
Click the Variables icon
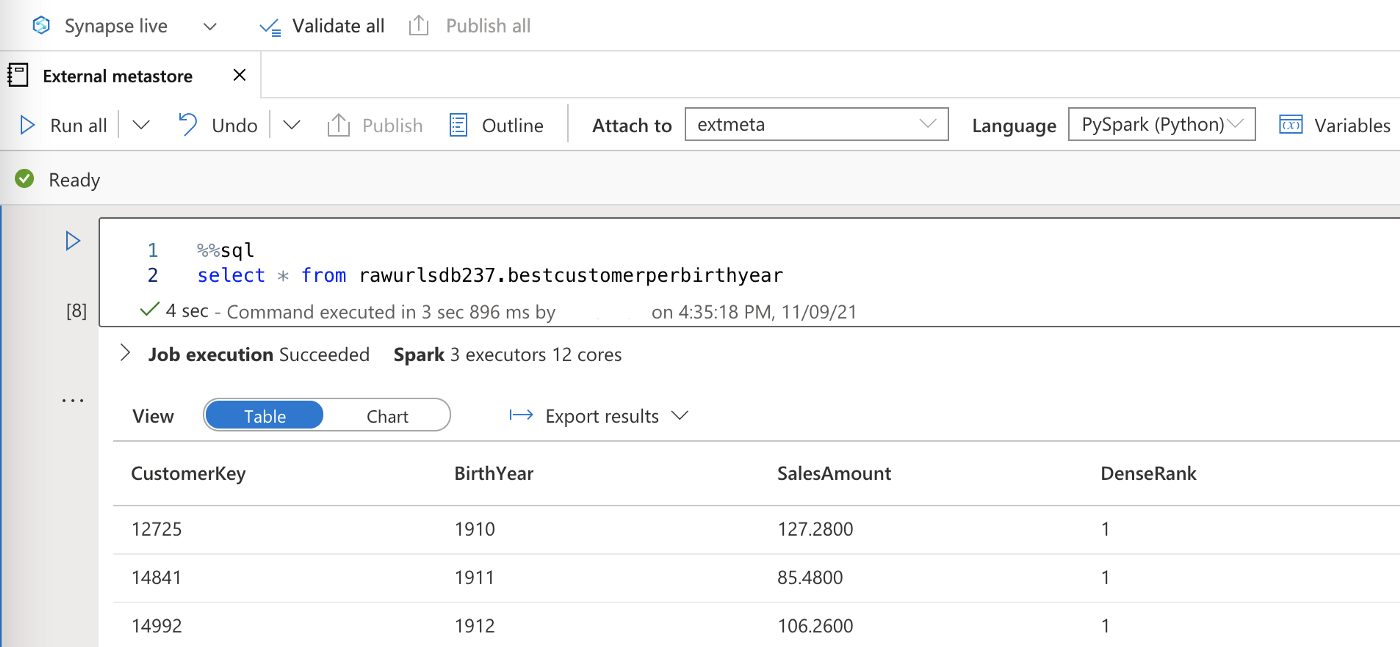click(1290, 125)
